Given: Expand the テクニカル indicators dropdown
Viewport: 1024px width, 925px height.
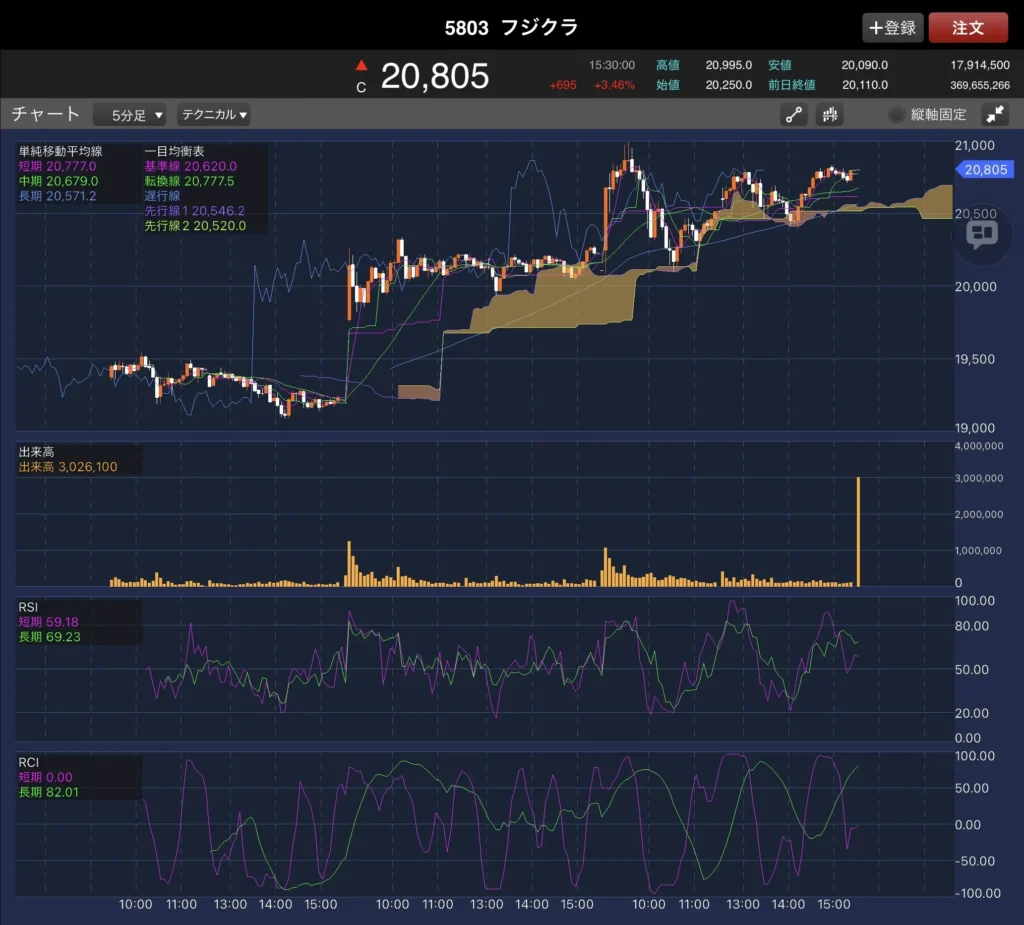Looking at the screenshot, I should coord(214,115).
